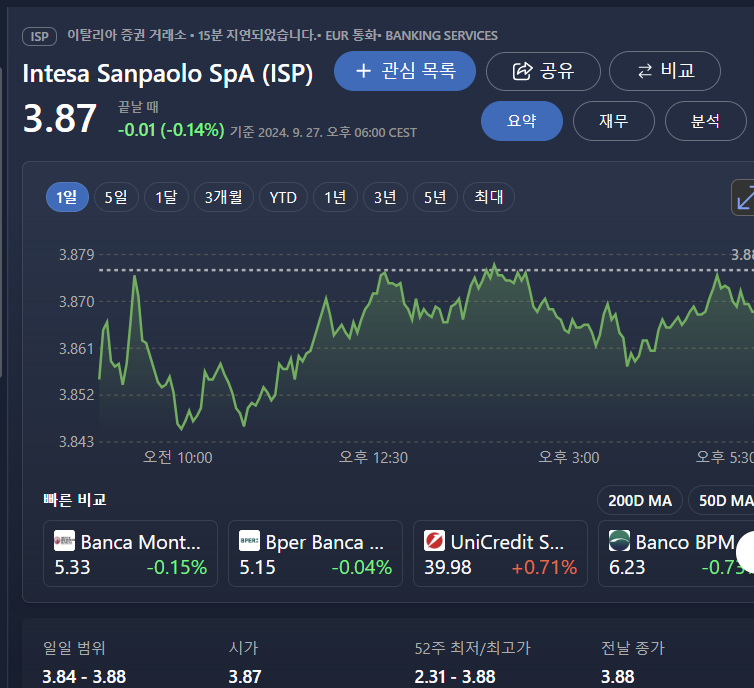The width and height of the screenshot is (754, 688).
Task: Select the 5년 chart range
Action: pos(435,197)
